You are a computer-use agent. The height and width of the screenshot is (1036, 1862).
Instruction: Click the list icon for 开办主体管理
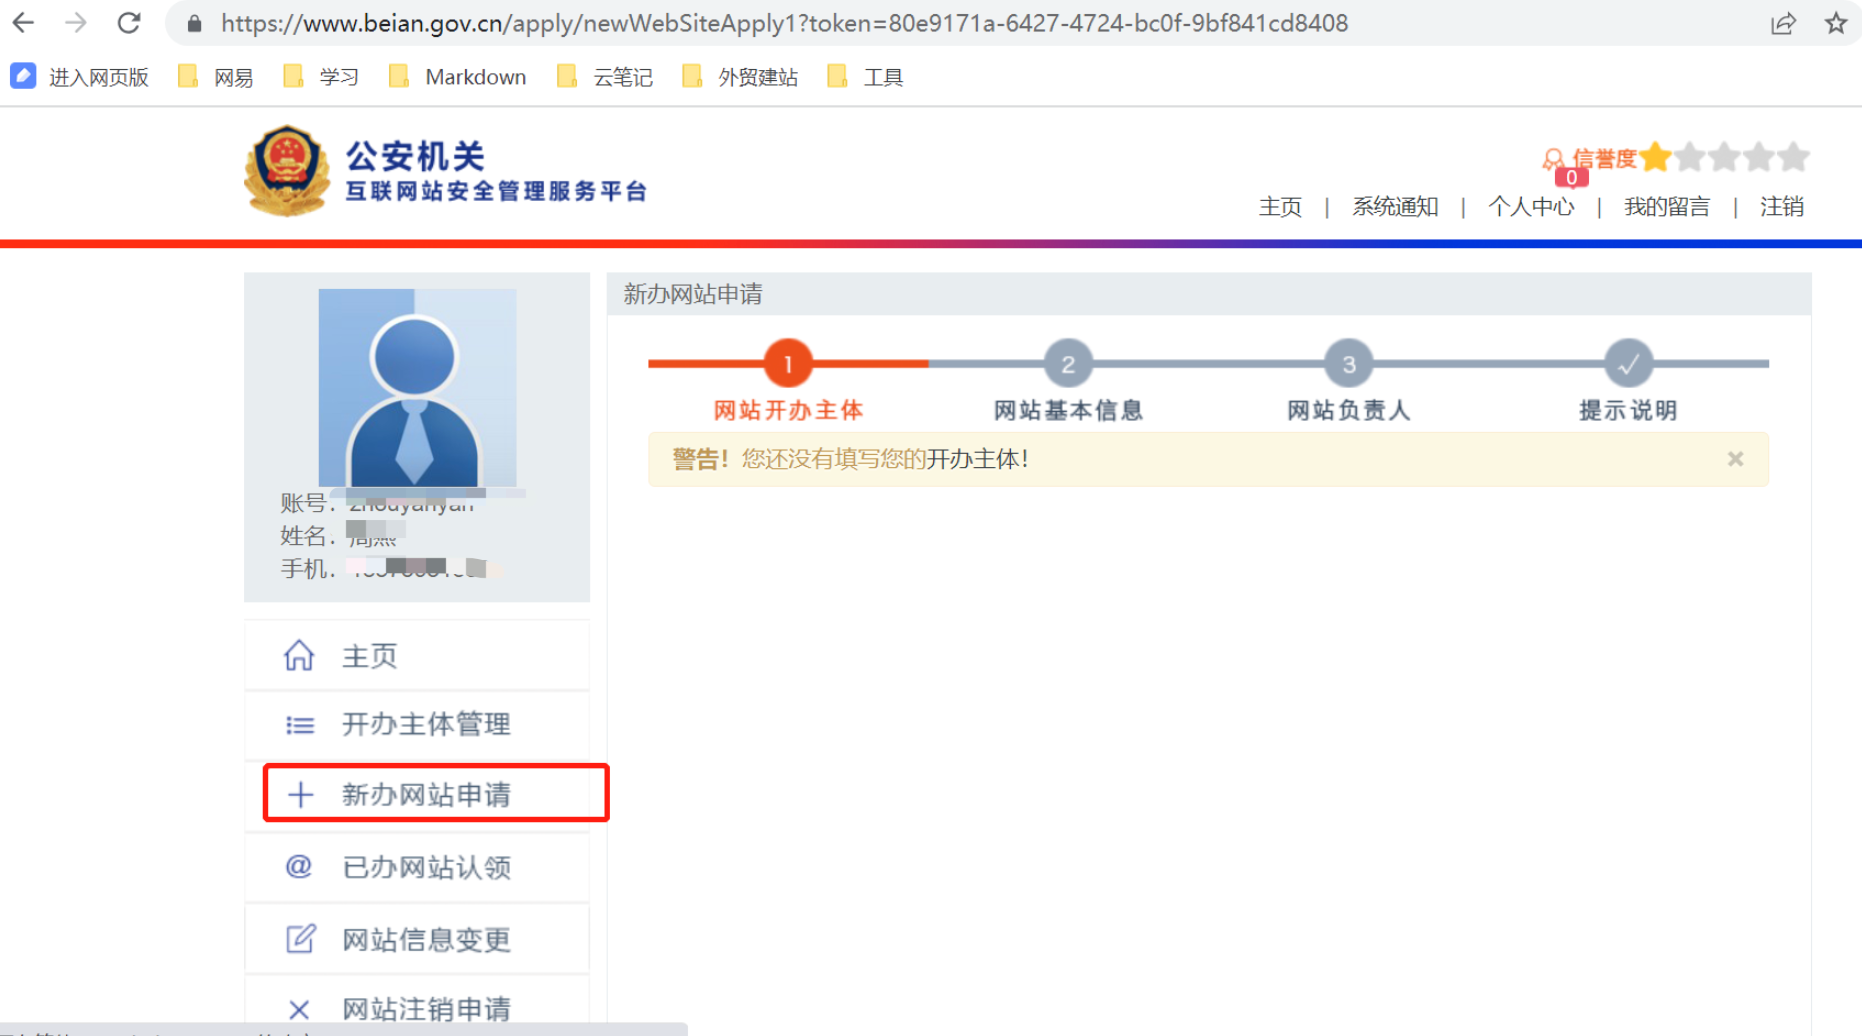tap(300, 725)
